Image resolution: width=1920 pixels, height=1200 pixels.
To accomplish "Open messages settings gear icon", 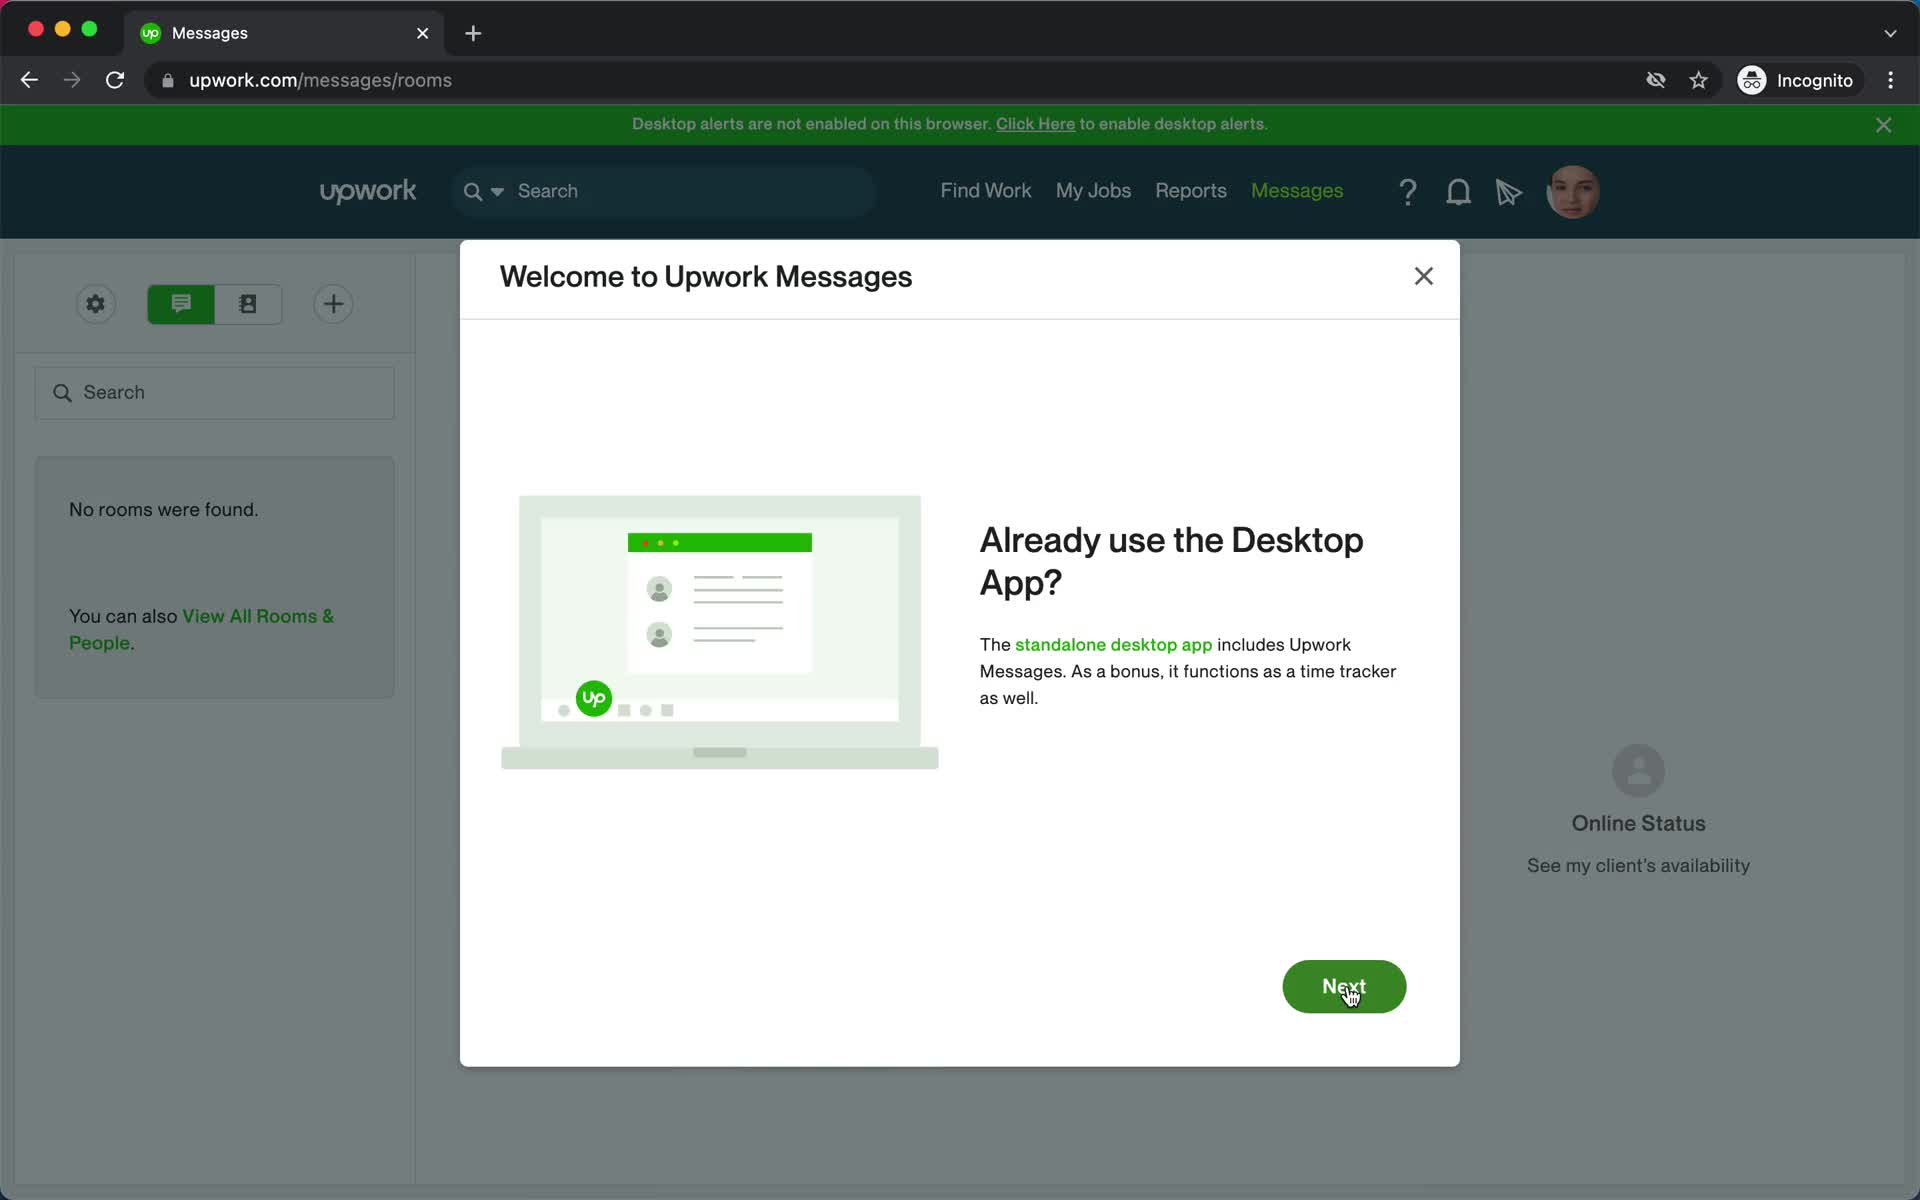I will point(96,304).
